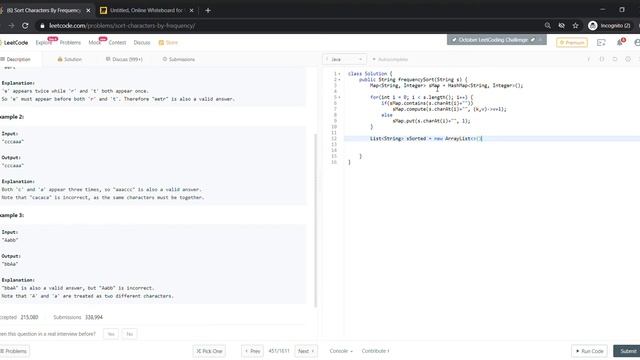Open the Incognito profile icon
This screenshot has height=360, width=640.
click(x=593, y=26)
